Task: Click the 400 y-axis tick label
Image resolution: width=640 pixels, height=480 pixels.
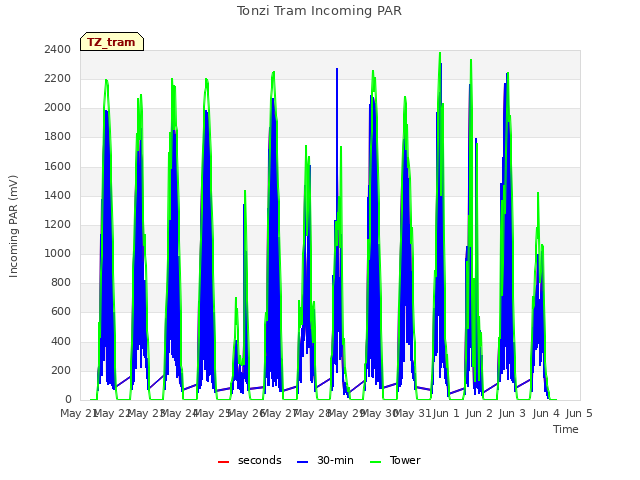Action: tap(61, 341)
